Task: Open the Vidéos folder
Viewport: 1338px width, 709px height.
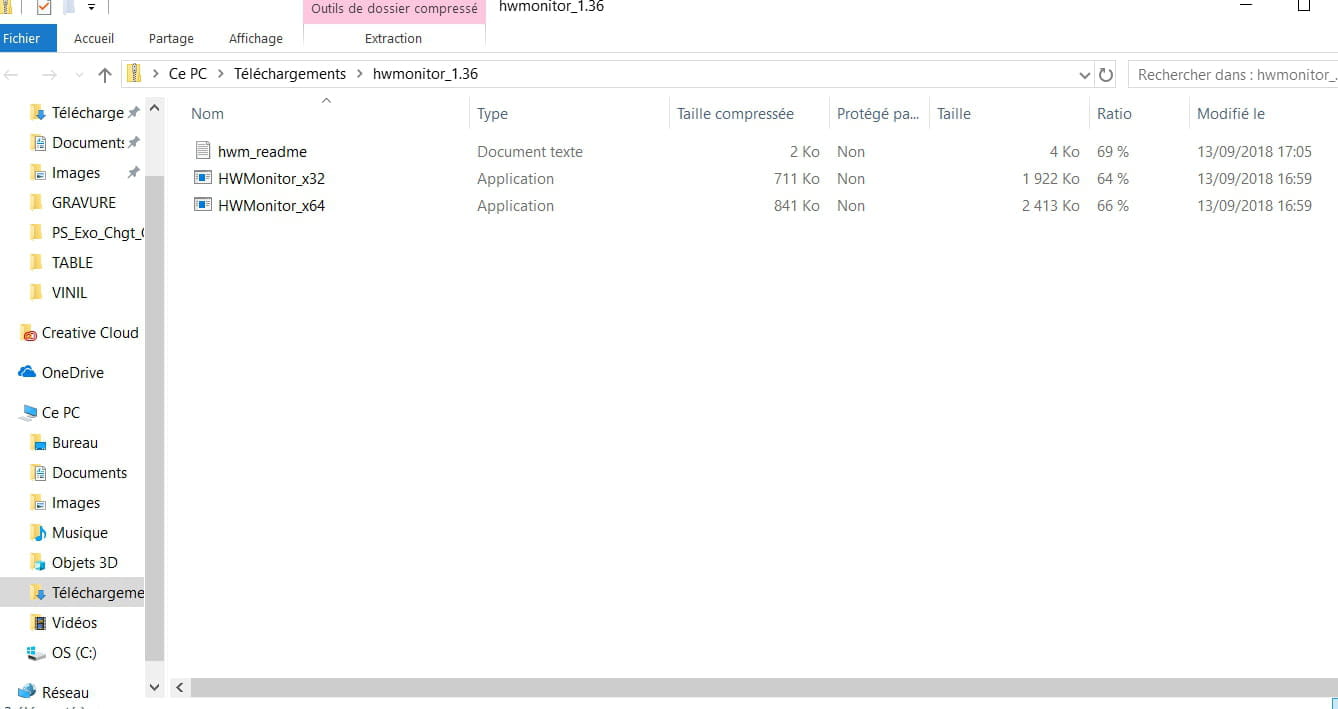Action: coord(74,623)
